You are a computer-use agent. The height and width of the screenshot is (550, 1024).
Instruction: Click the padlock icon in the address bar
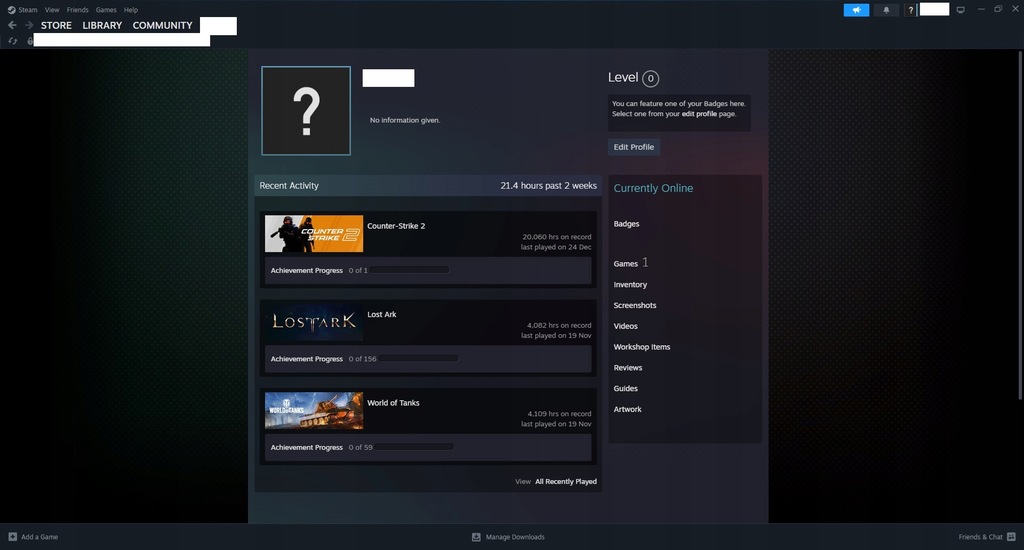coord(30,40)
